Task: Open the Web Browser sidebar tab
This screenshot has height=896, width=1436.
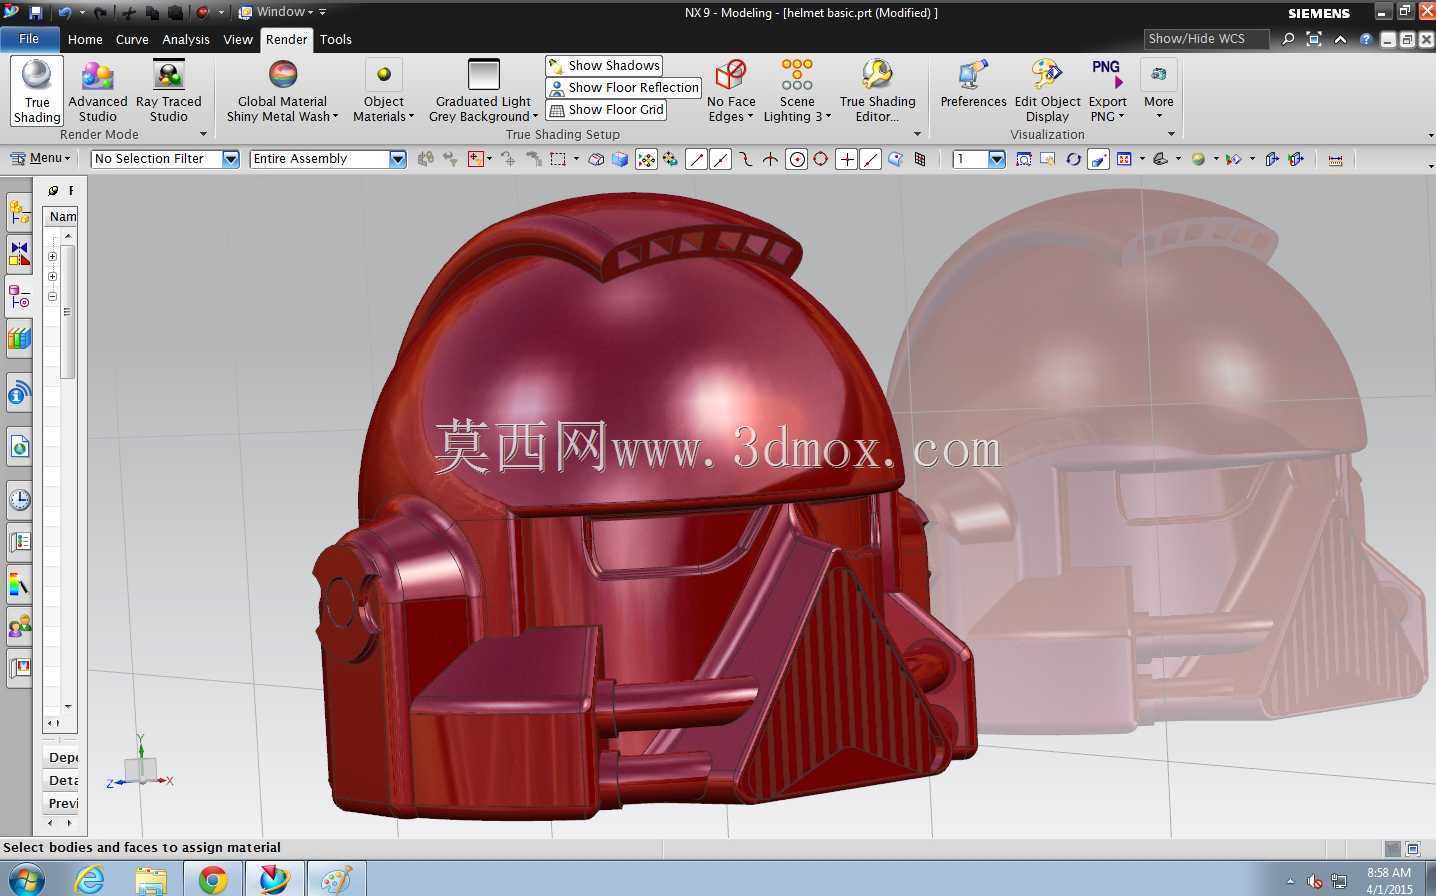Action: point(20,446)
